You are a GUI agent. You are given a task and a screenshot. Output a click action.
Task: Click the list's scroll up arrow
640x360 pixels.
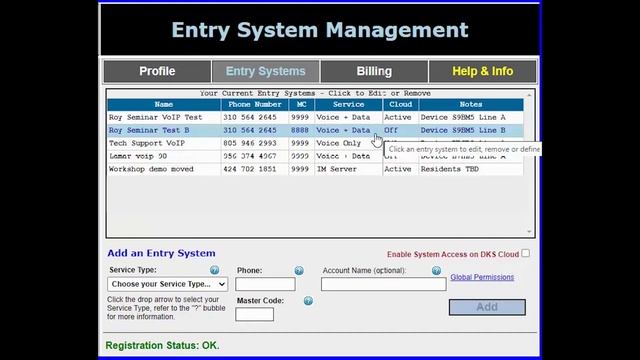click(529, 95)
